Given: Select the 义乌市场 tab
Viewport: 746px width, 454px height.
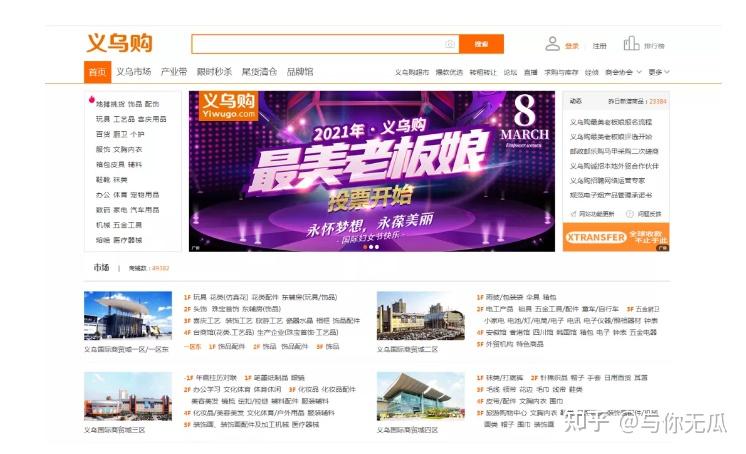Looking at the screenshot, I should click(134, 72).
